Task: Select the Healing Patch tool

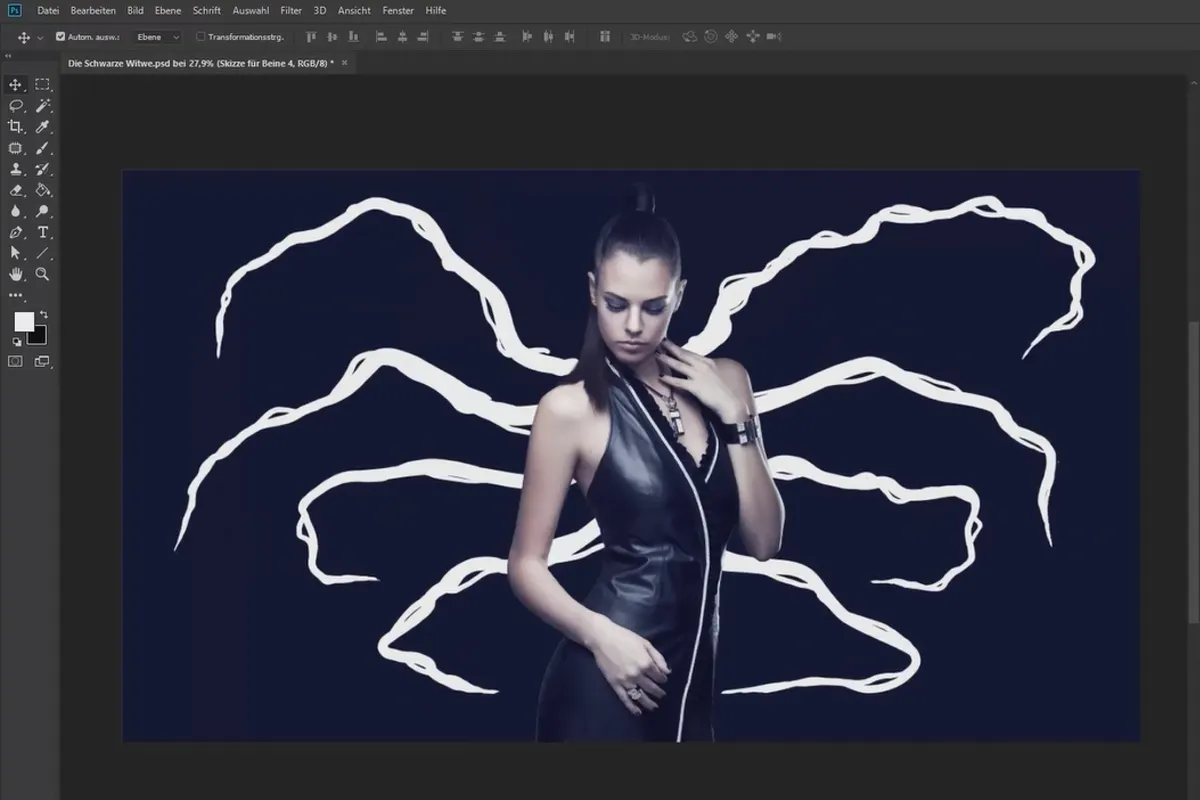Action: (x=16, y=148)
